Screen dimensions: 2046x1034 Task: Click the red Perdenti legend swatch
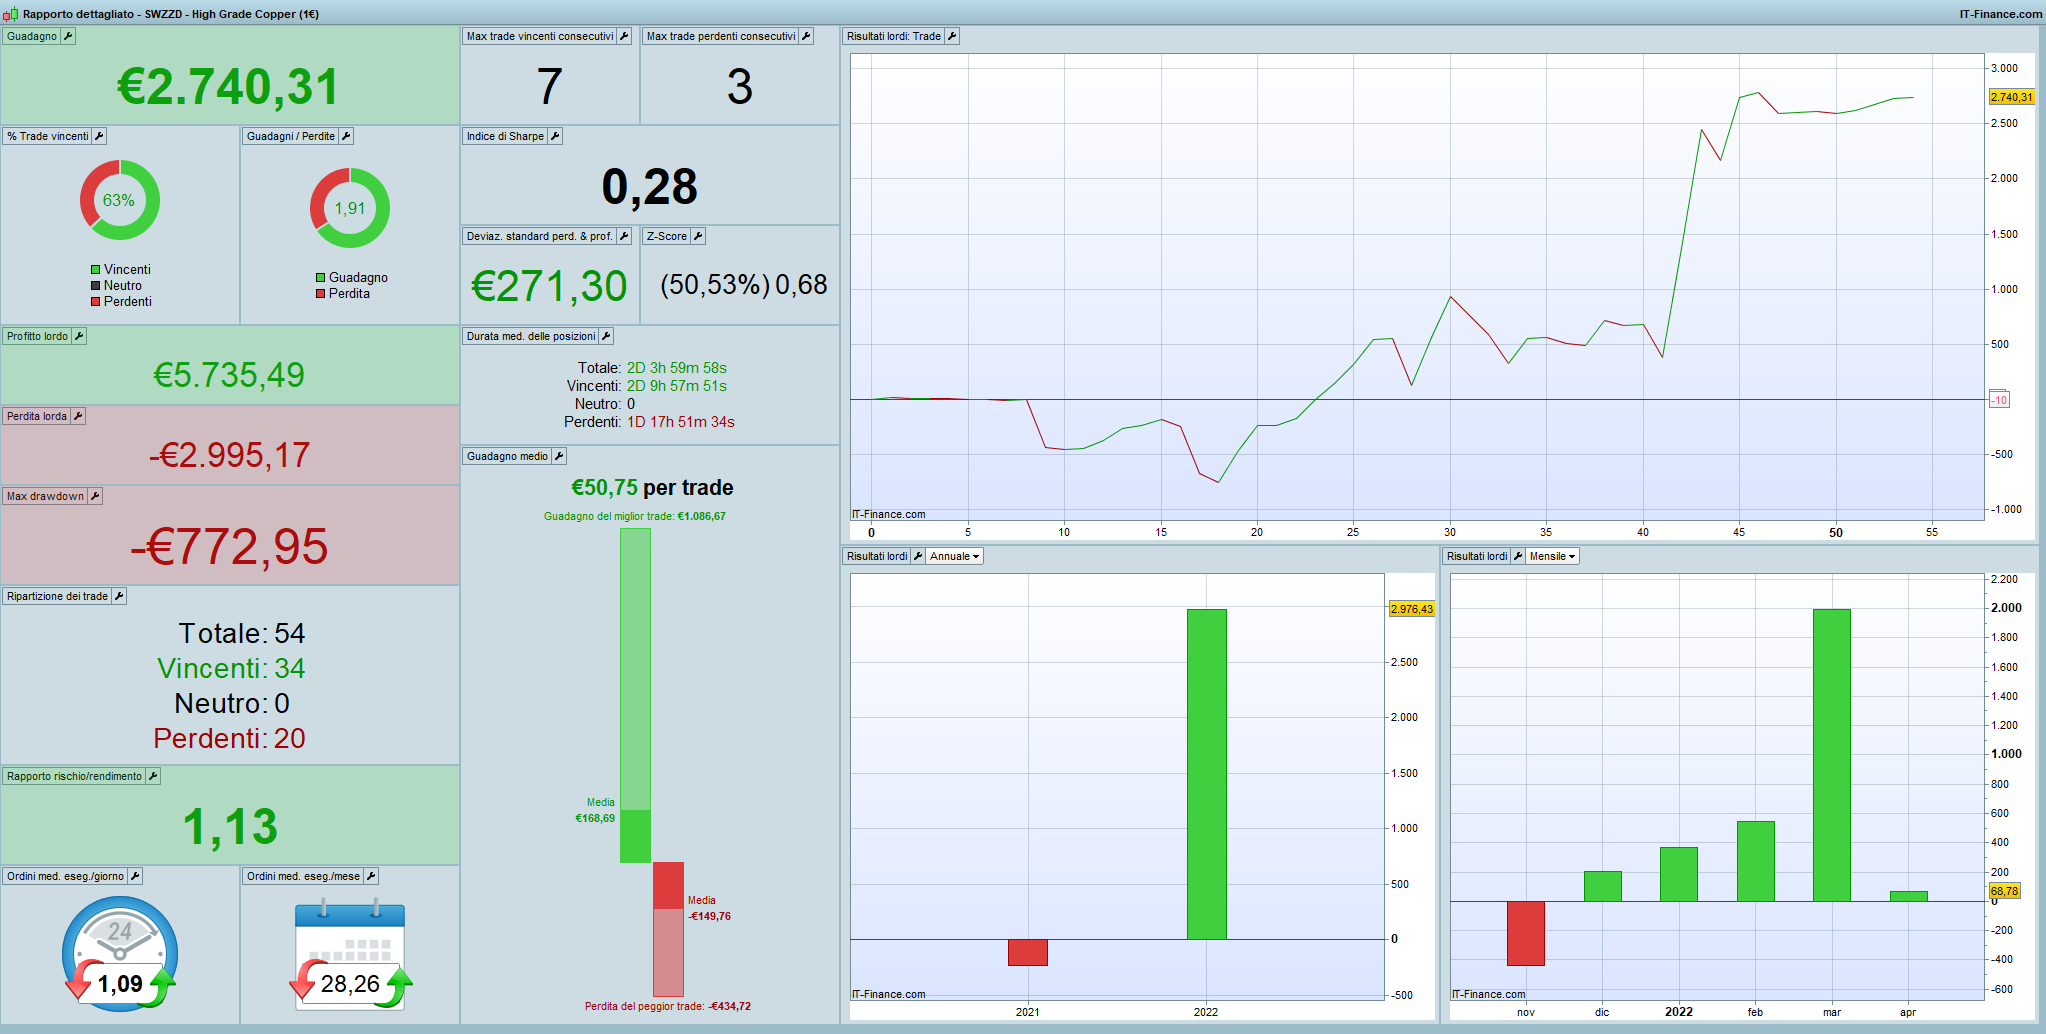tap(96, 302)
